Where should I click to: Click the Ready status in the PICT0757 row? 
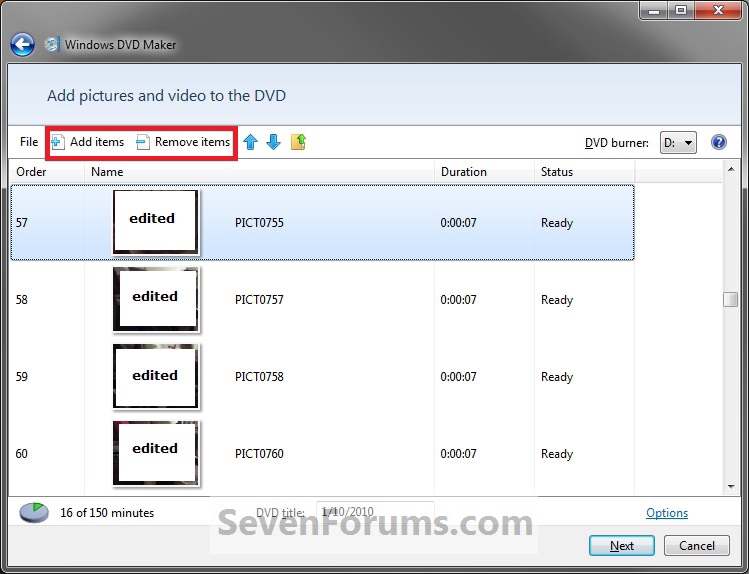coord(556,300)
